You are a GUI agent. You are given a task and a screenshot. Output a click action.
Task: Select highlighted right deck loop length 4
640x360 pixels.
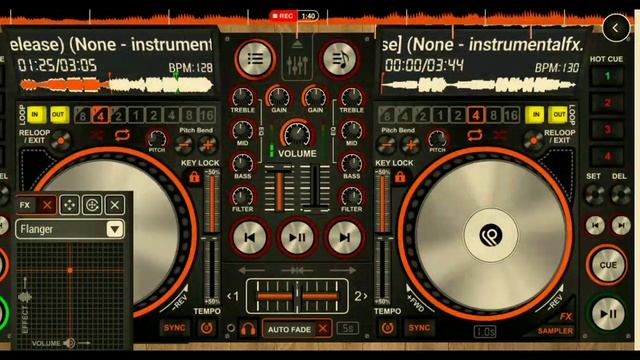tap(476, 115)
